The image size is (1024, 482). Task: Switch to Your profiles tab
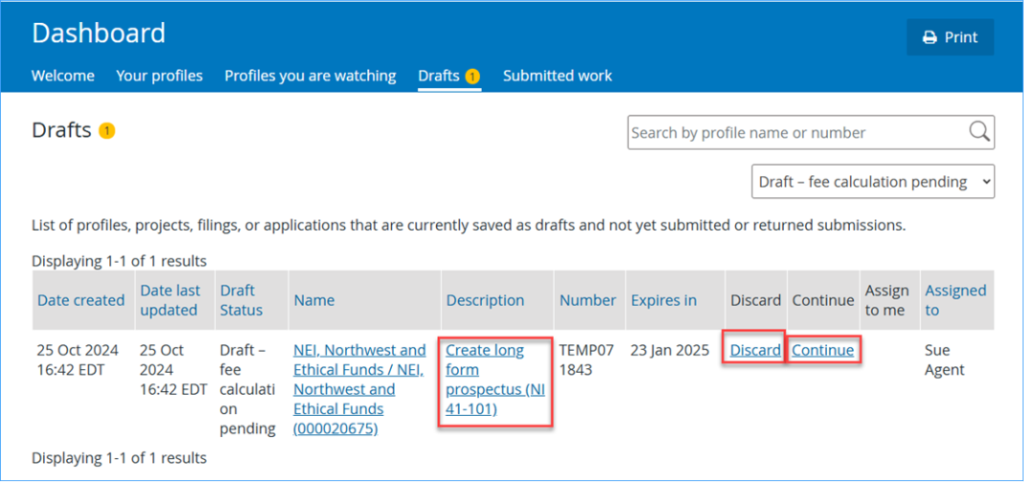point(159,76)
